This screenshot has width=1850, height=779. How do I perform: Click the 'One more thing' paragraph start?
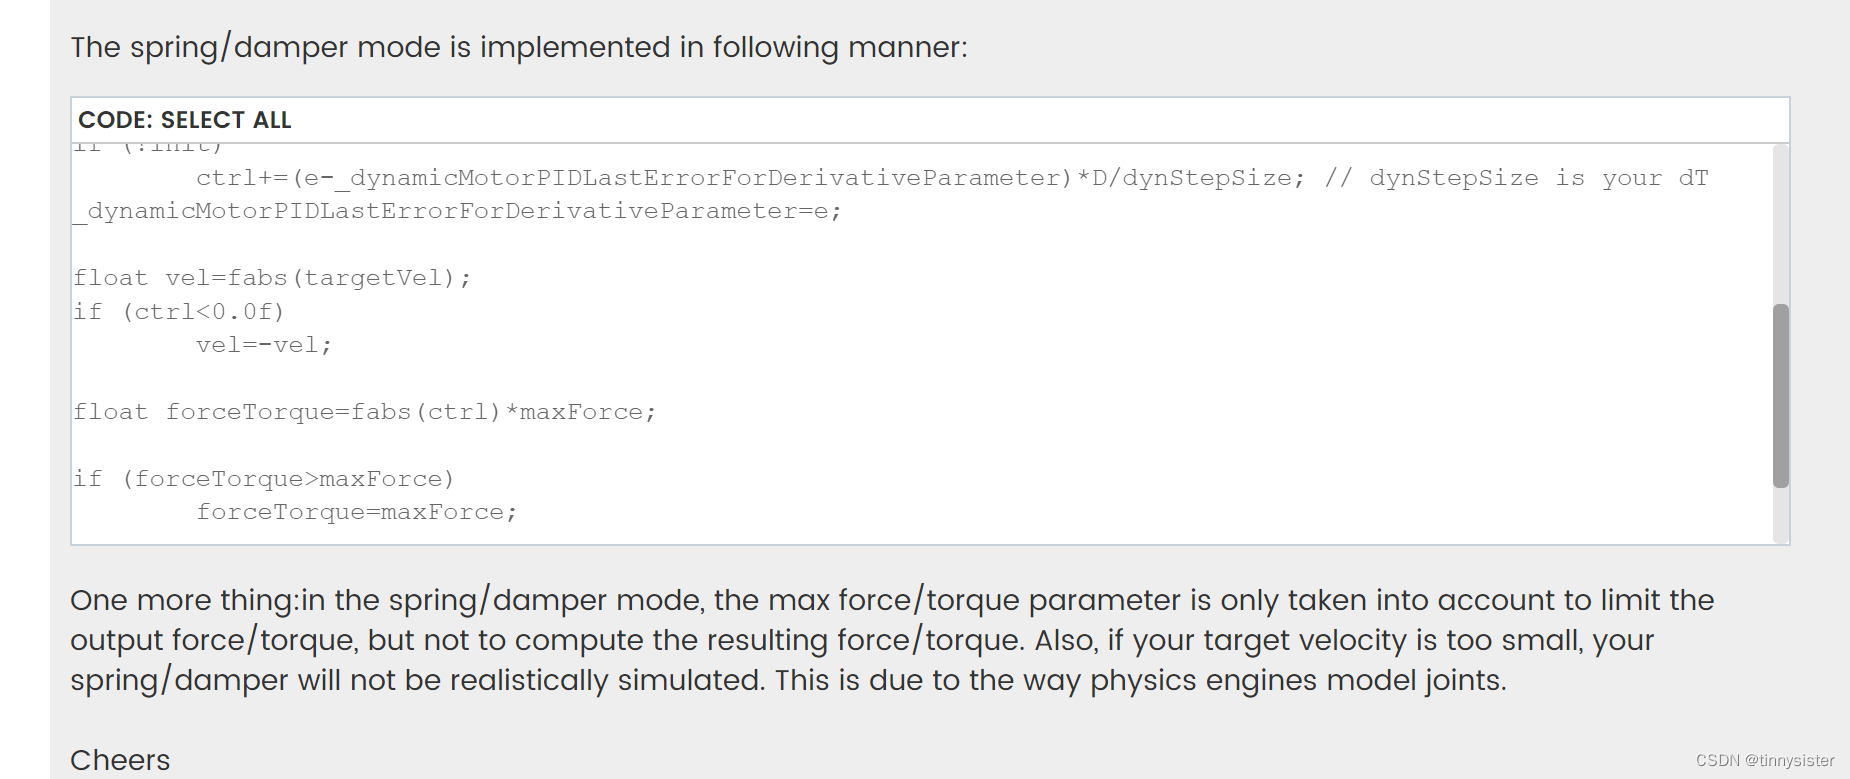point(183,600)
